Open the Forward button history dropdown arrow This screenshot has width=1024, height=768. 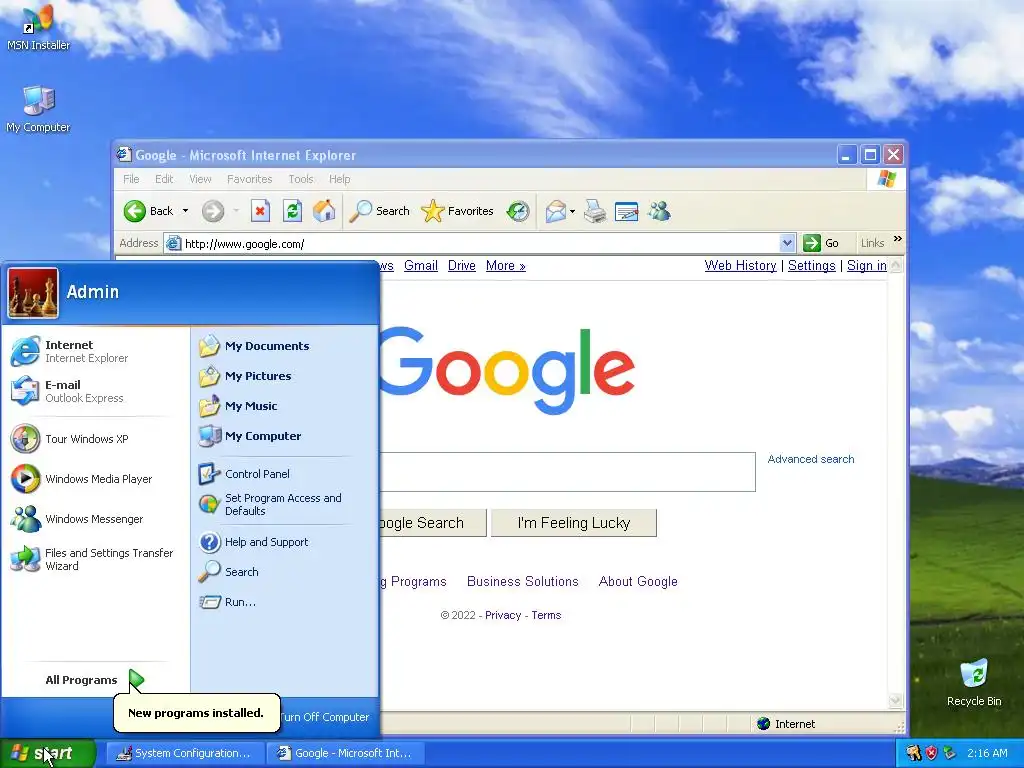pos(236,211)
